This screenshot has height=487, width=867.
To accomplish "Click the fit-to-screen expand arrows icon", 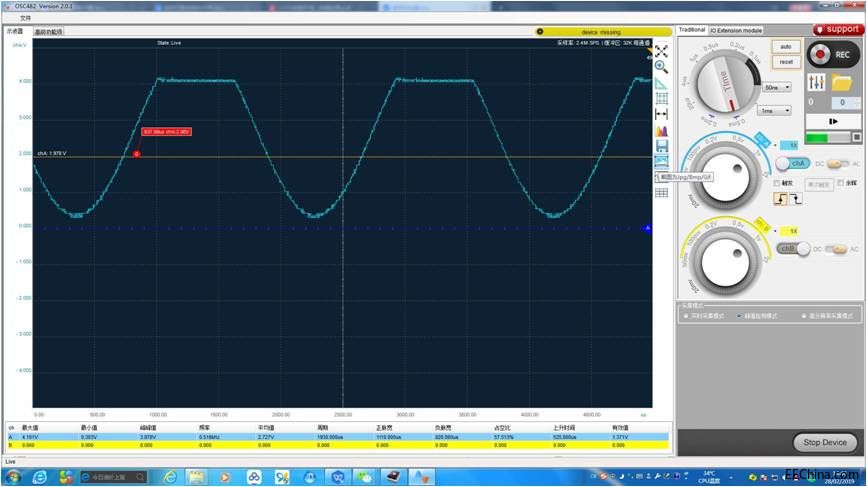I will [x=661, y=51].
